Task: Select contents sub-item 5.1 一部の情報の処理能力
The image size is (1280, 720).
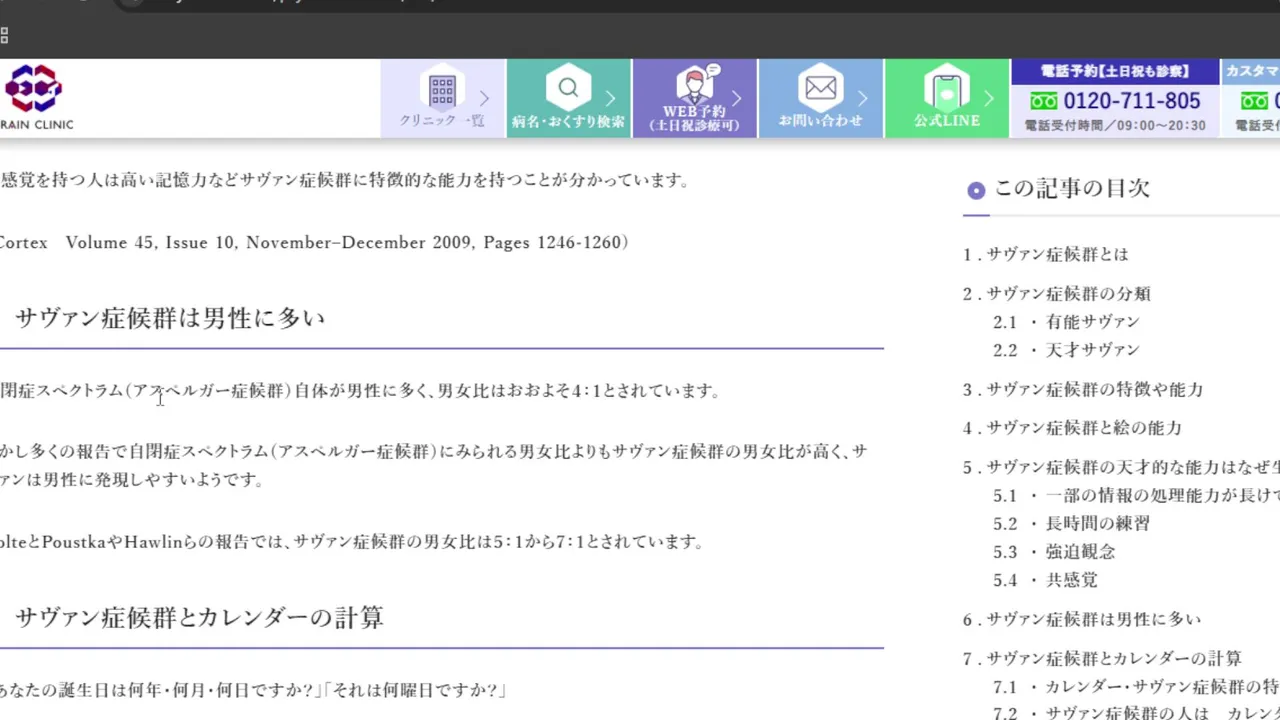Action: pos(1136,495)
